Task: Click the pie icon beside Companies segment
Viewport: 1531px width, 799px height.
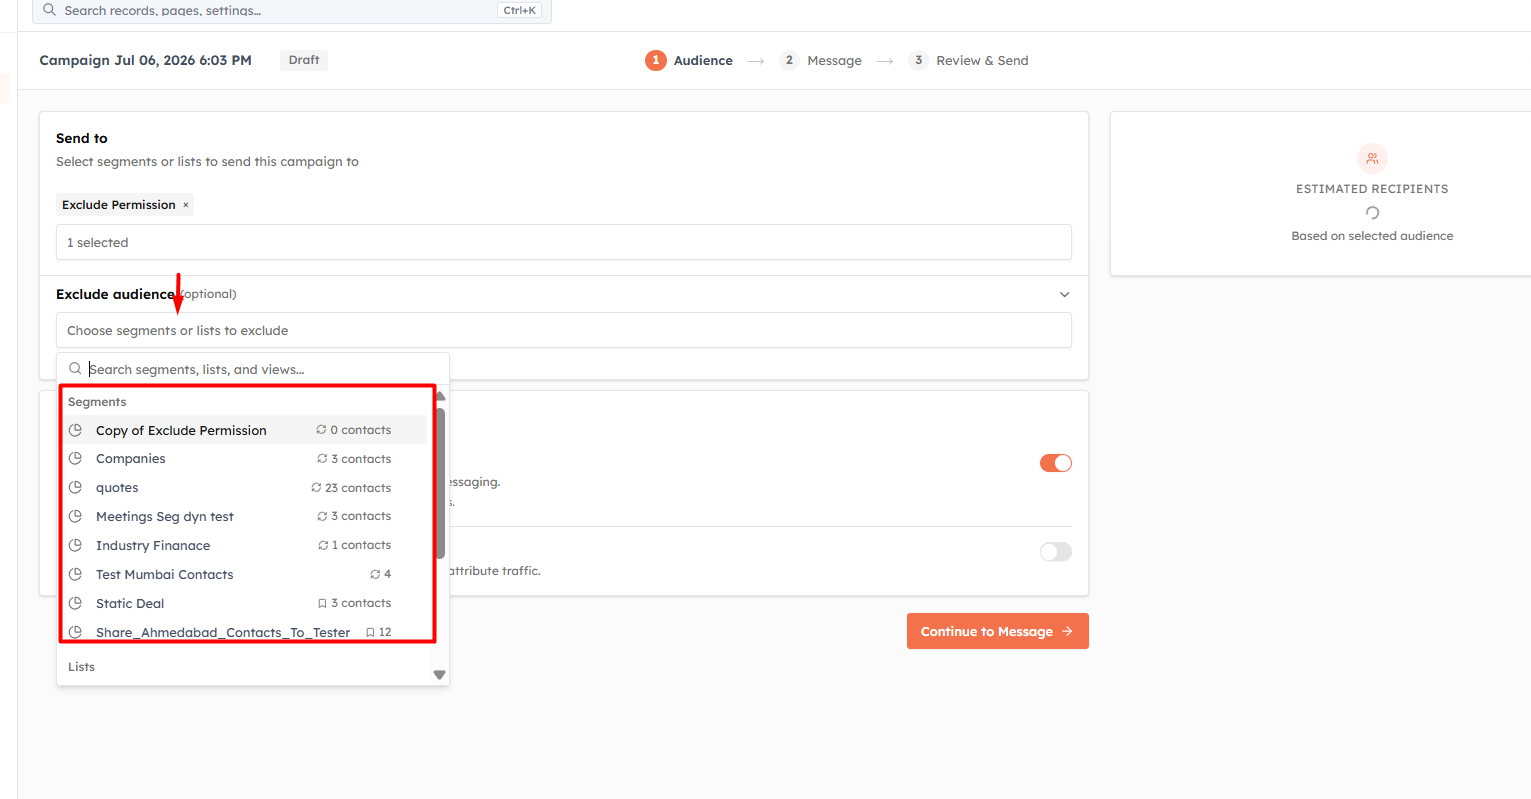Action: [x=75, y=459]
